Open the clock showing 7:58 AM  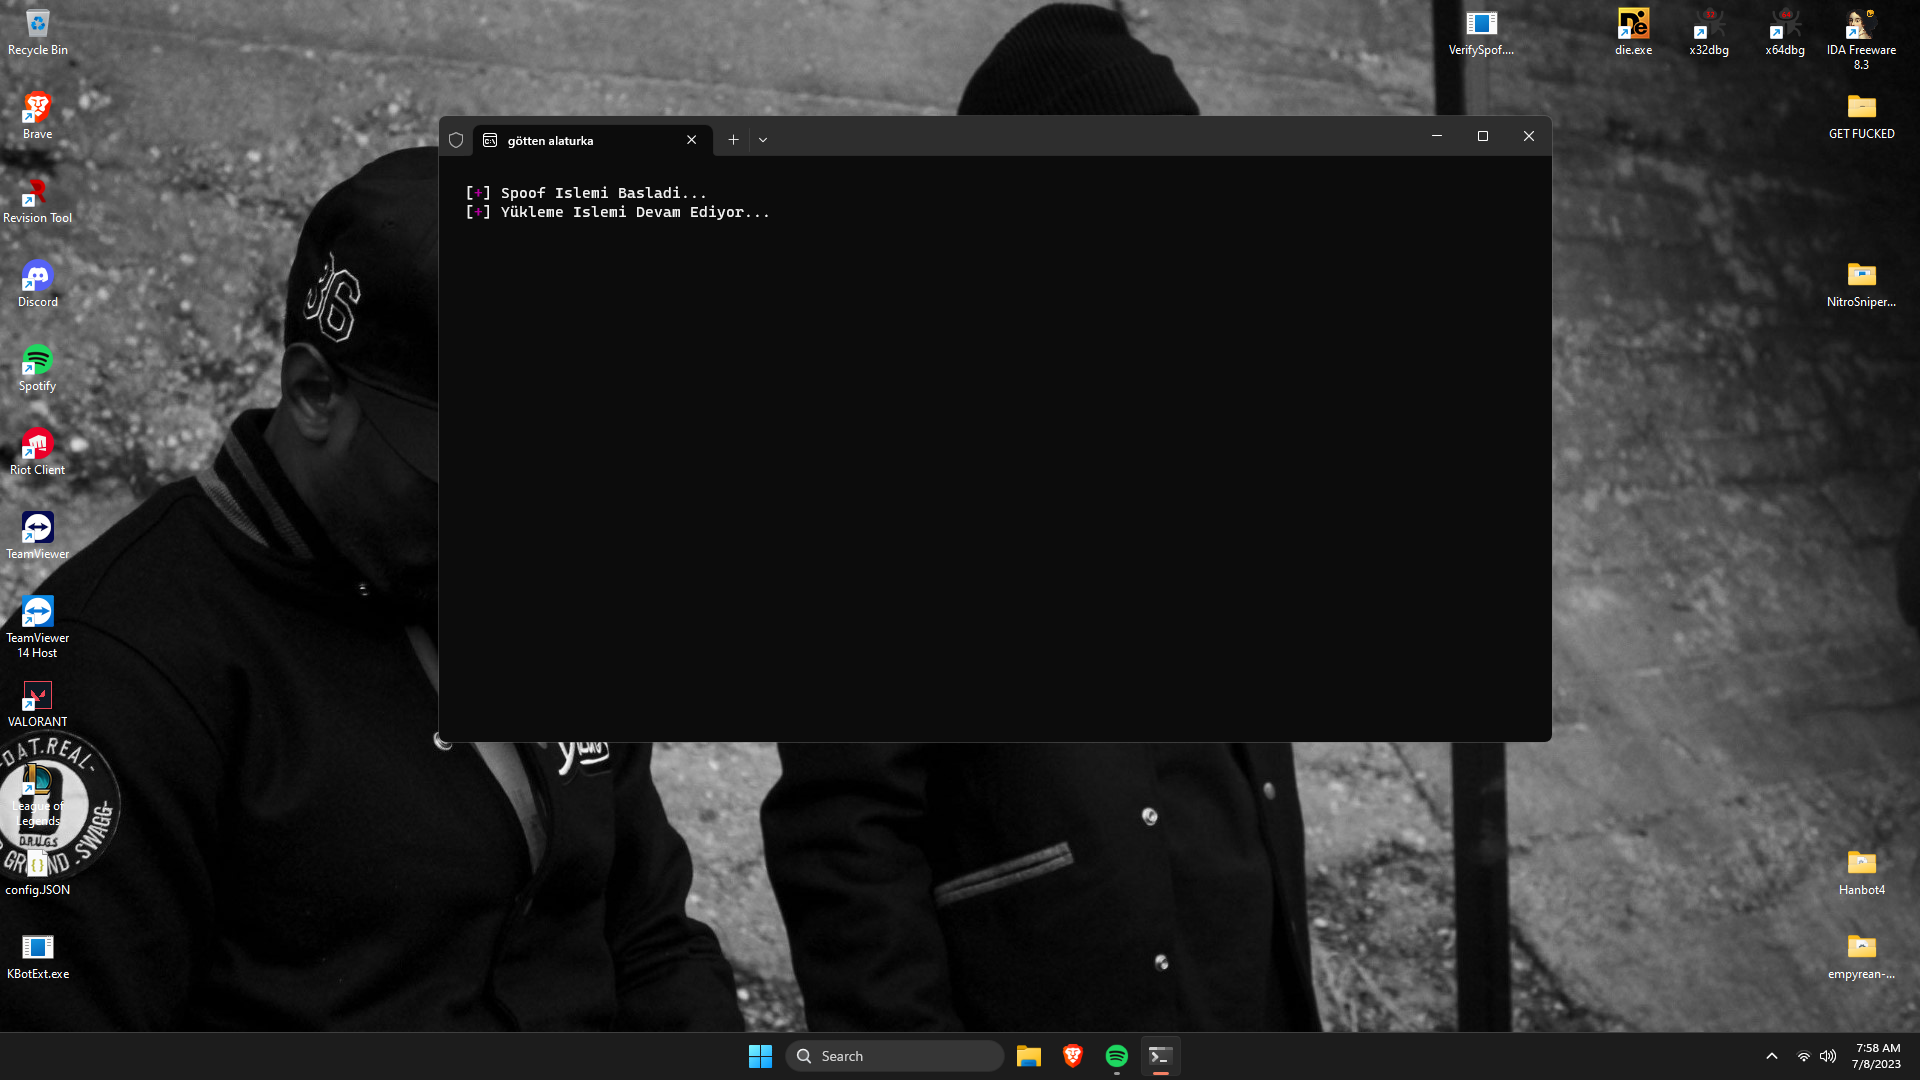tap(1877, 1056)
